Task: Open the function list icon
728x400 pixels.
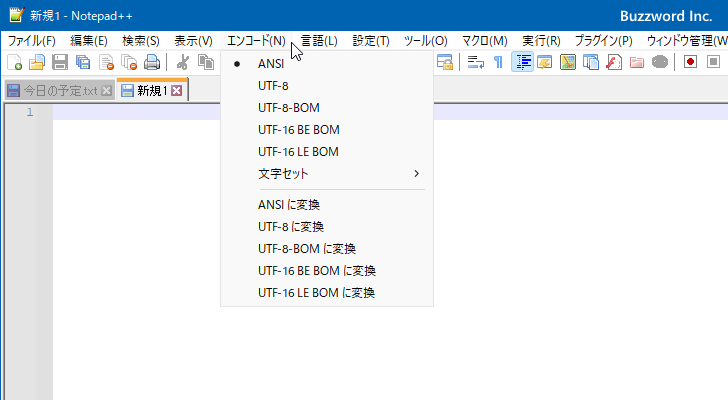Action: coord(614,62)
